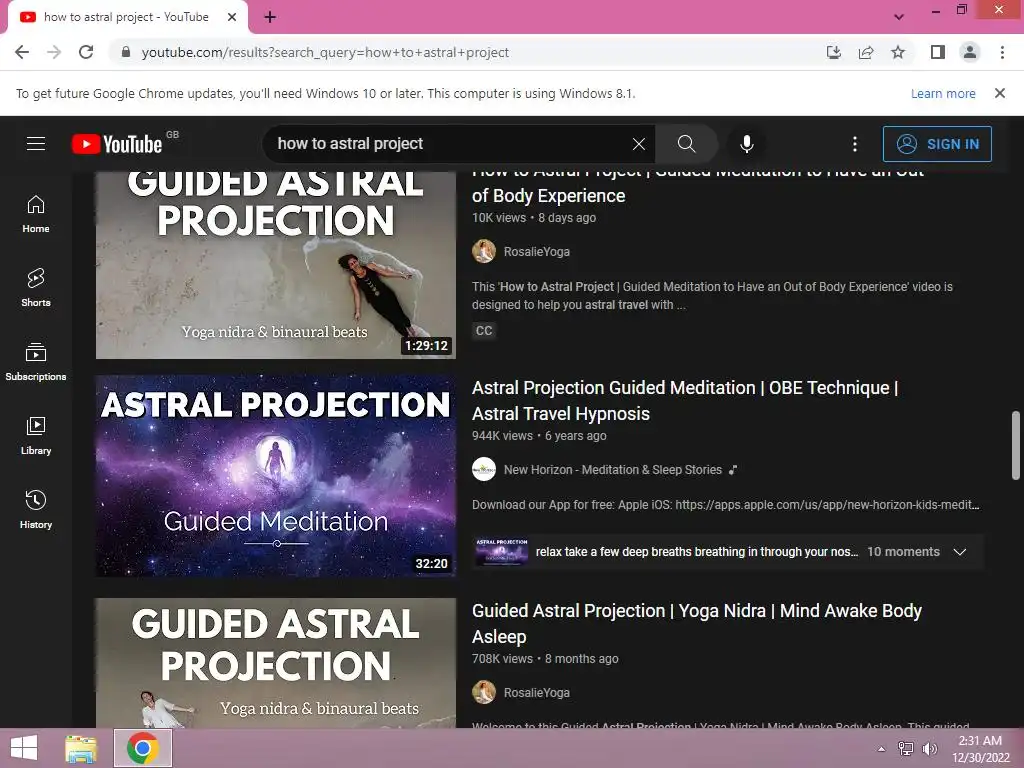This screenshot has width=1024, height=768.
Task: Click the install app icon in address bar
Action: tap(833, 52)
